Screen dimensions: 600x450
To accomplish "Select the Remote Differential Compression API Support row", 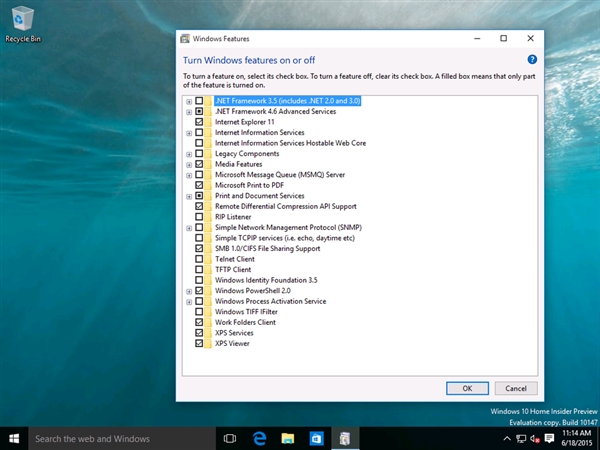I will pos(285,206).
